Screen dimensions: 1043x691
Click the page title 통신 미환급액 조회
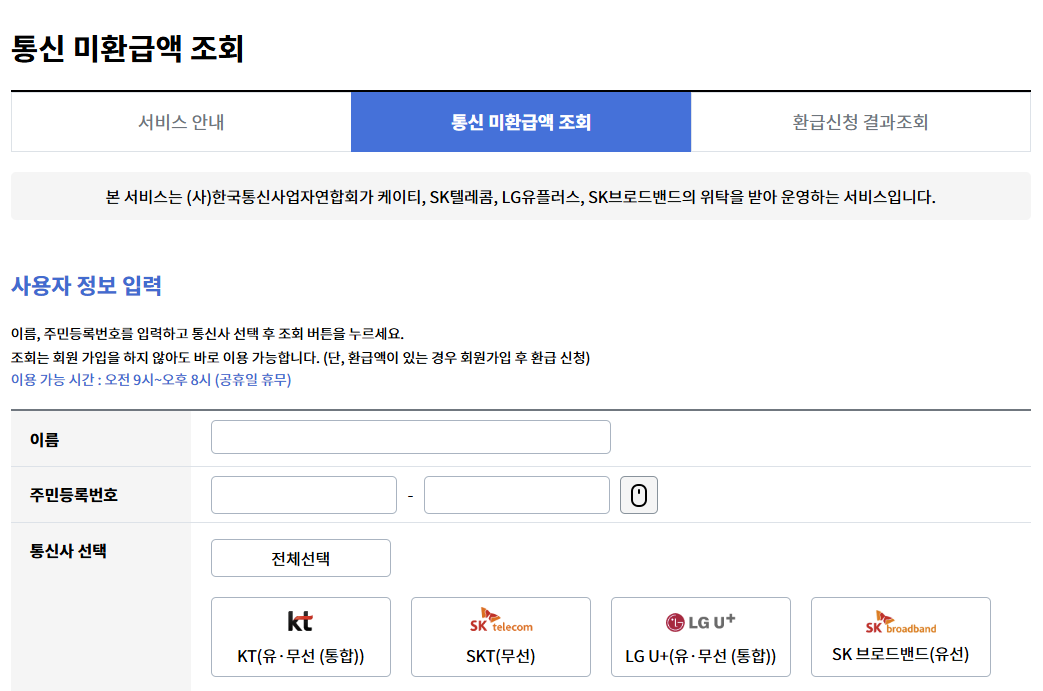click(128, 49)
